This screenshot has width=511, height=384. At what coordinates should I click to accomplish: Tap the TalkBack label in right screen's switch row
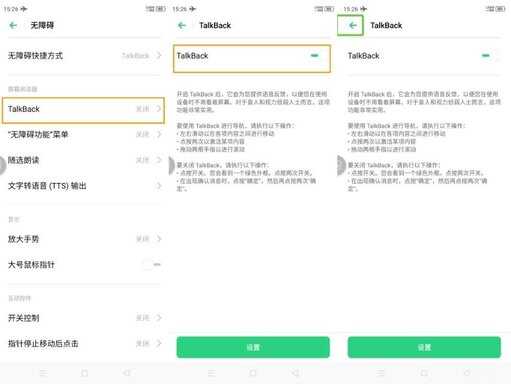pyautogui.click(x=364, y=56)
